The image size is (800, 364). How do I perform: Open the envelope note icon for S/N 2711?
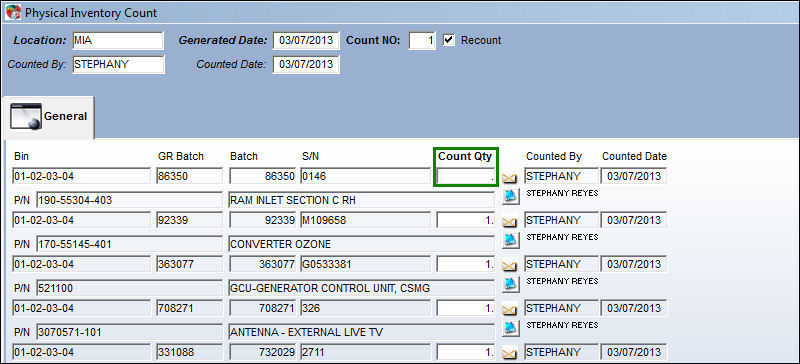pyautogui.click(x=510, y=353)
